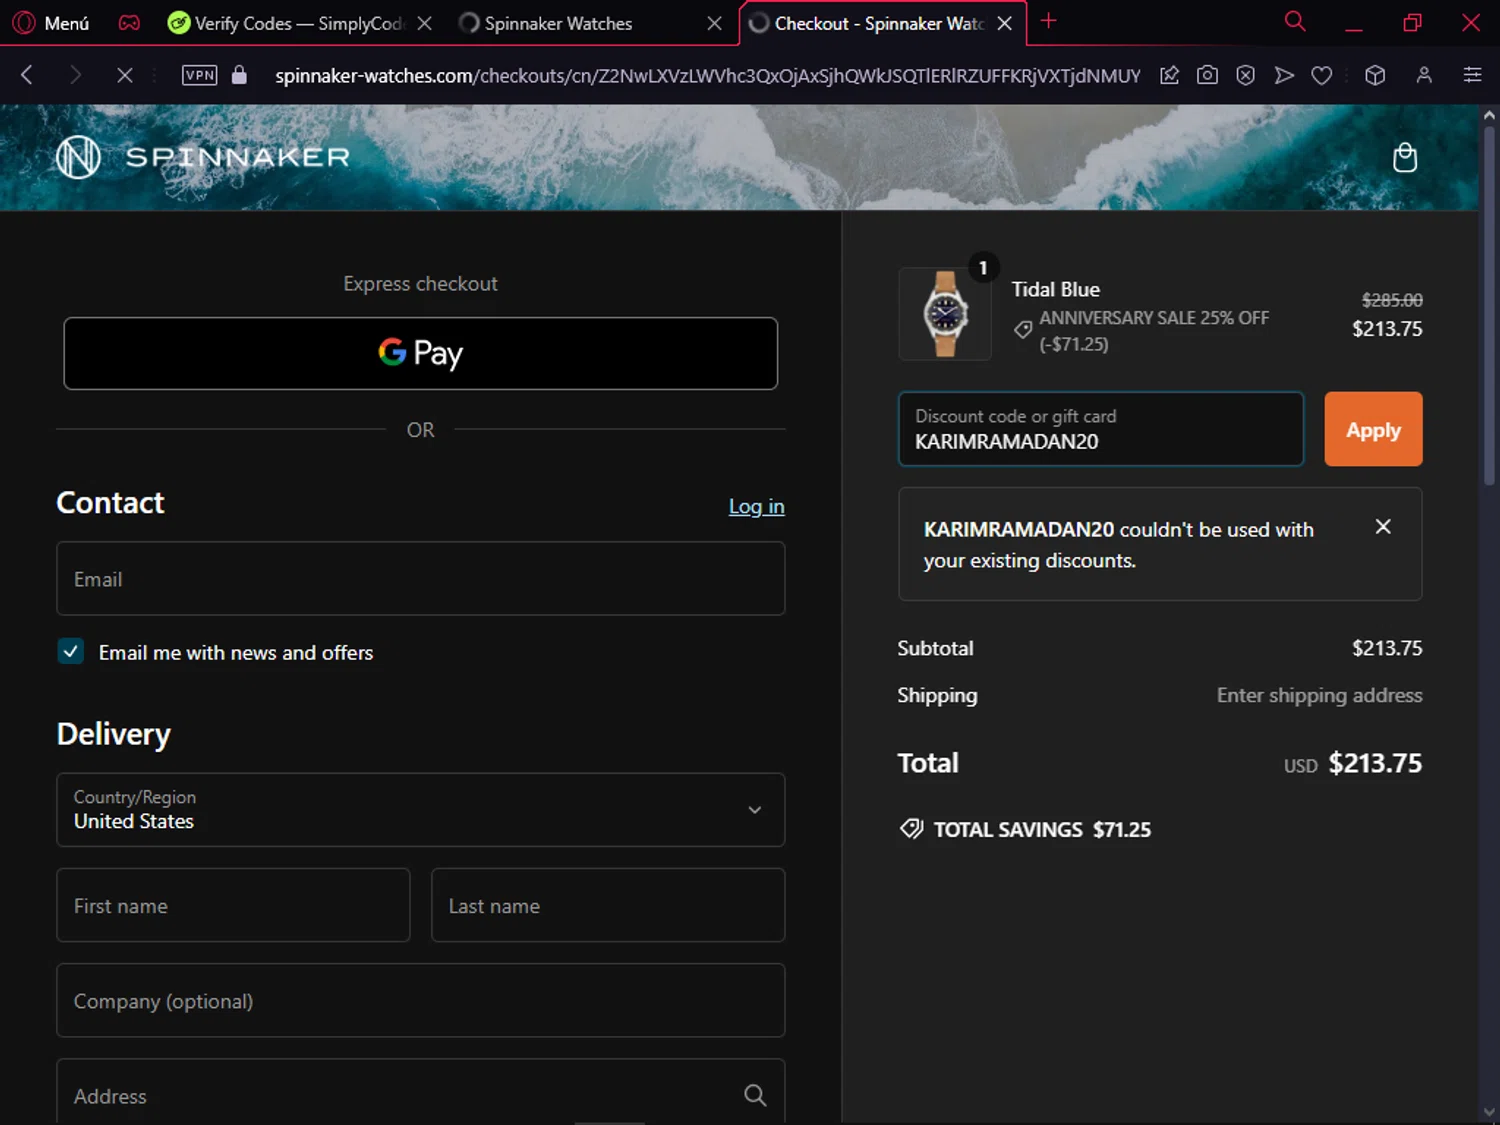Go forward in browser history
The width and height of the screenshot is (1500, 1125).
tap(75, 75)
